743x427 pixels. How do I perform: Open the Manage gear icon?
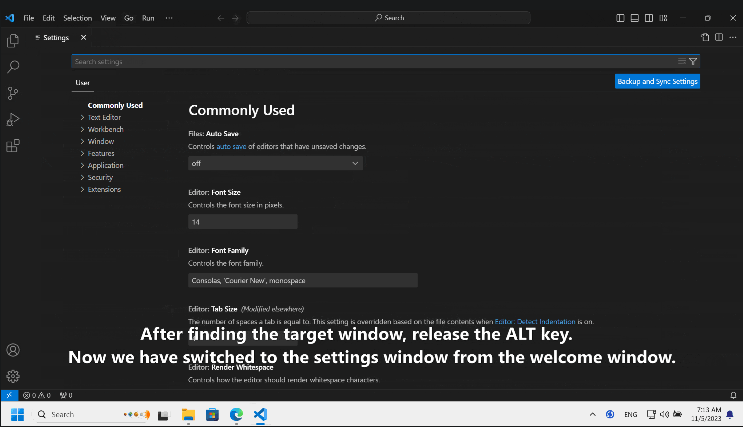(13, 376)
